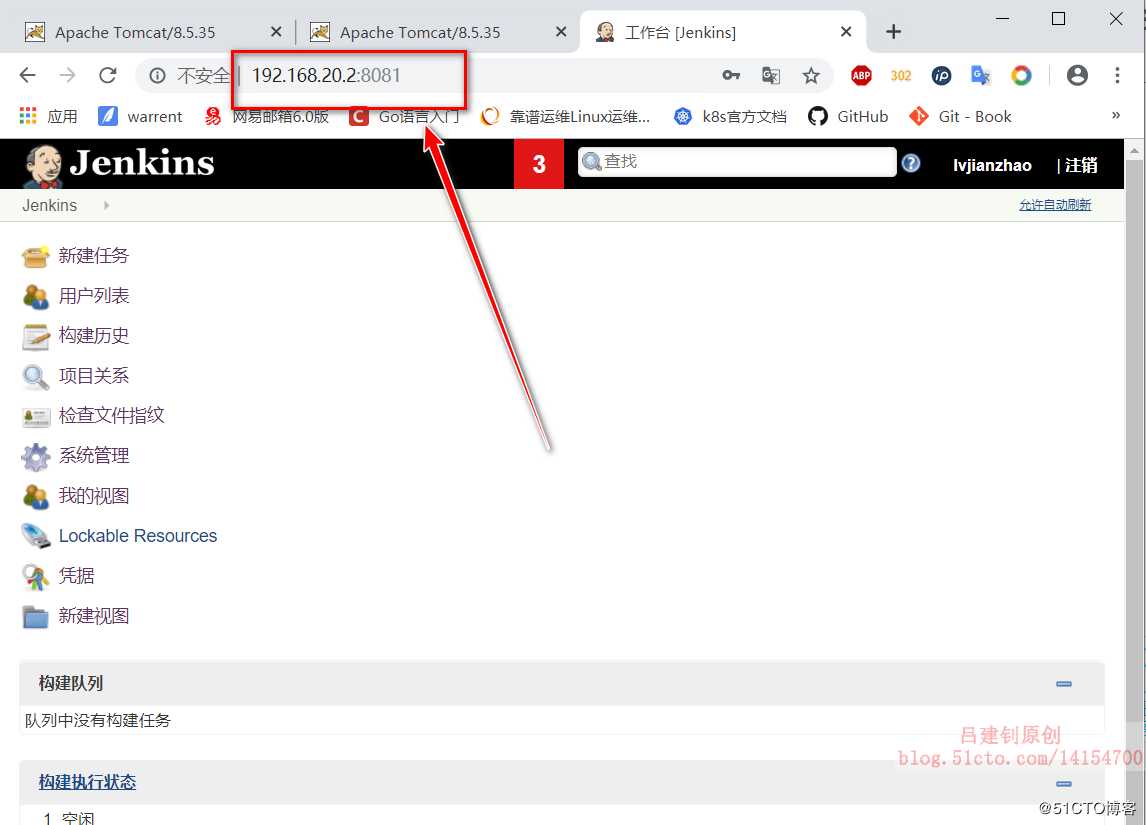Click the translate page icon in address bar

click(x=770, y=75)
